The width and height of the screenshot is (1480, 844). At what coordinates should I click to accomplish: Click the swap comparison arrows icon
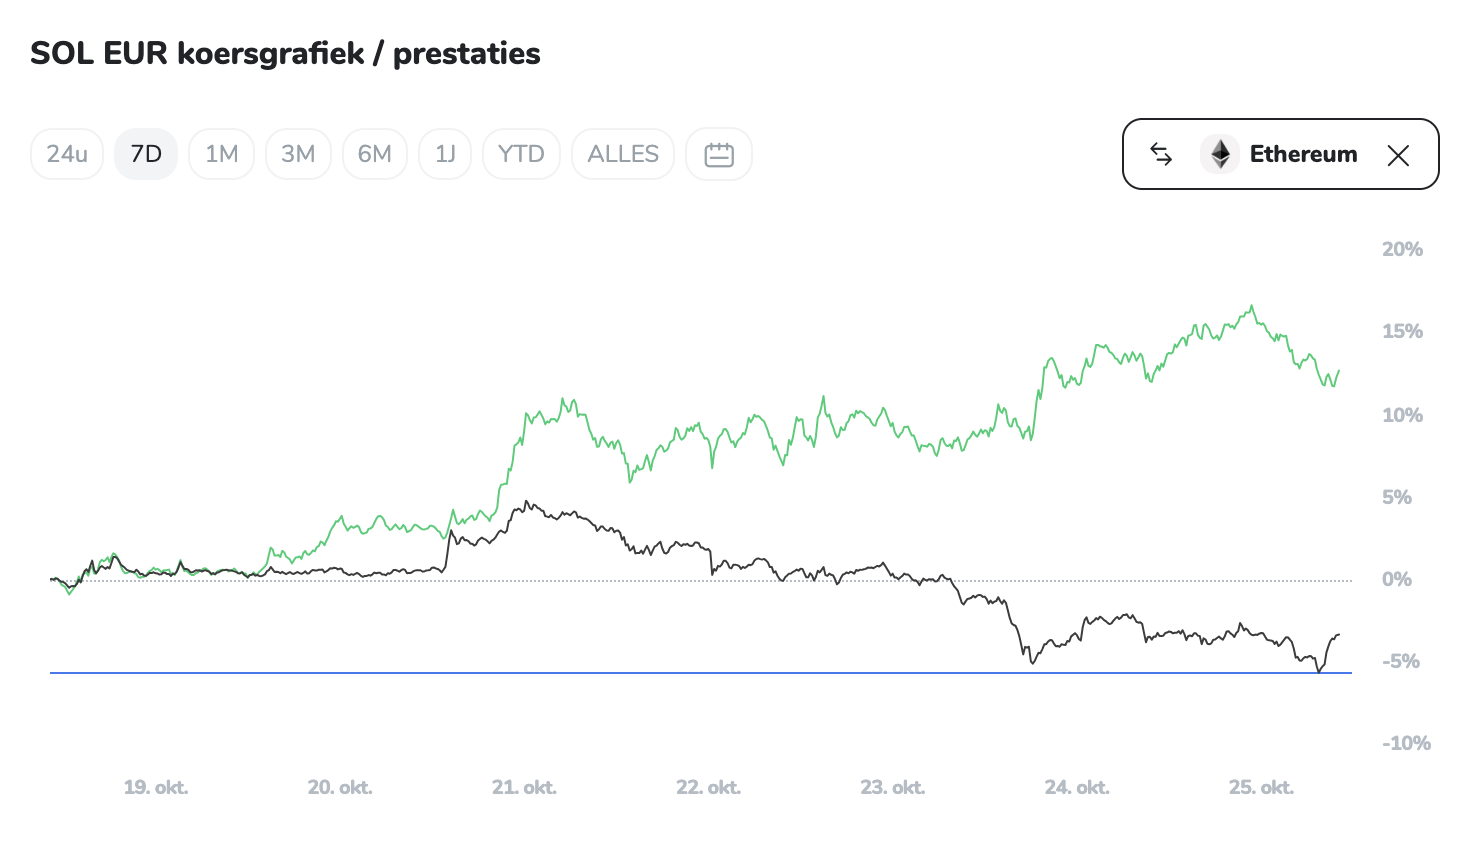[x=1161, y=154]
